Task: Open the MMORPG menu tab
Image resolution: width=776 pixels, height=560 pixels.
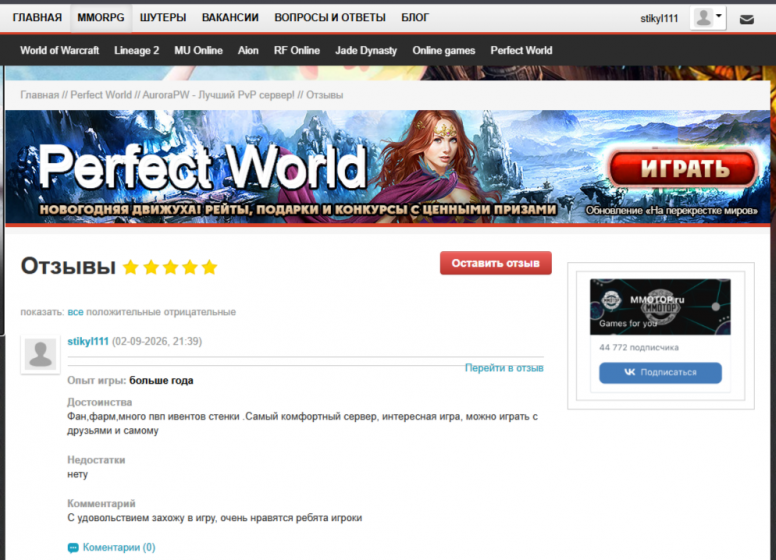Action: 101,18
